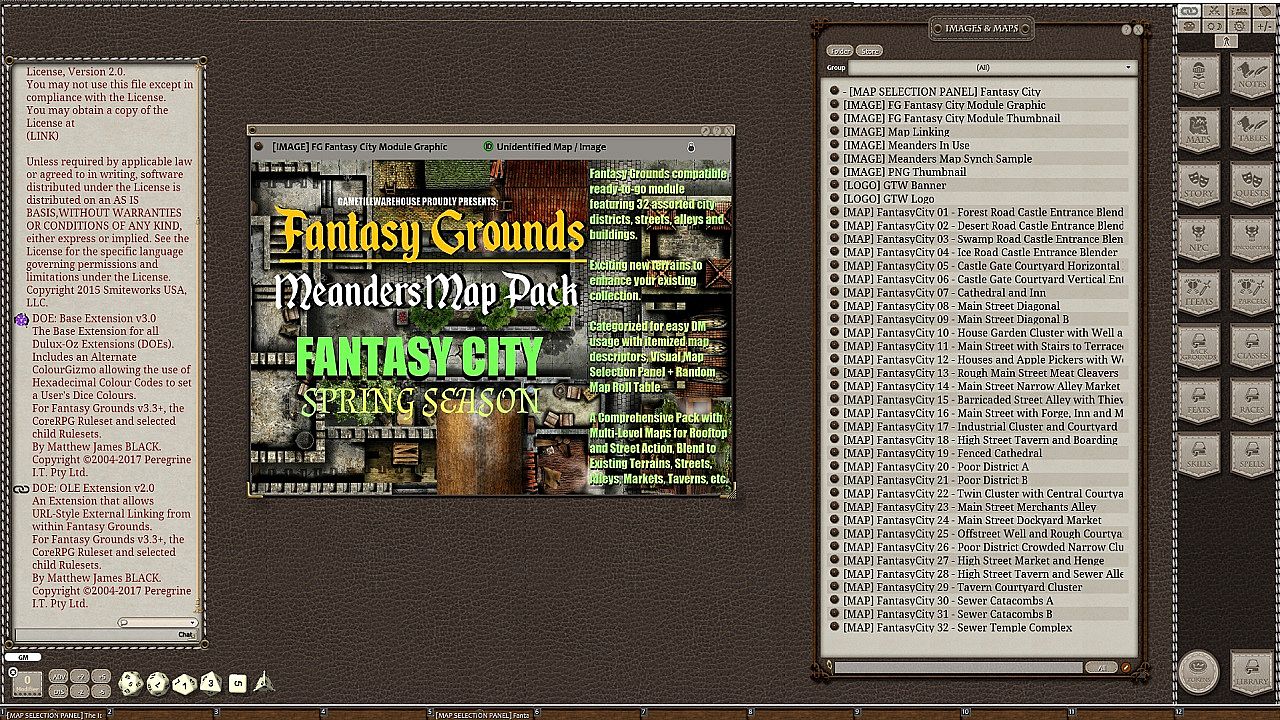
Task: Open the Backgrounds sidebar button
Action: click(x=1198, y=347)
